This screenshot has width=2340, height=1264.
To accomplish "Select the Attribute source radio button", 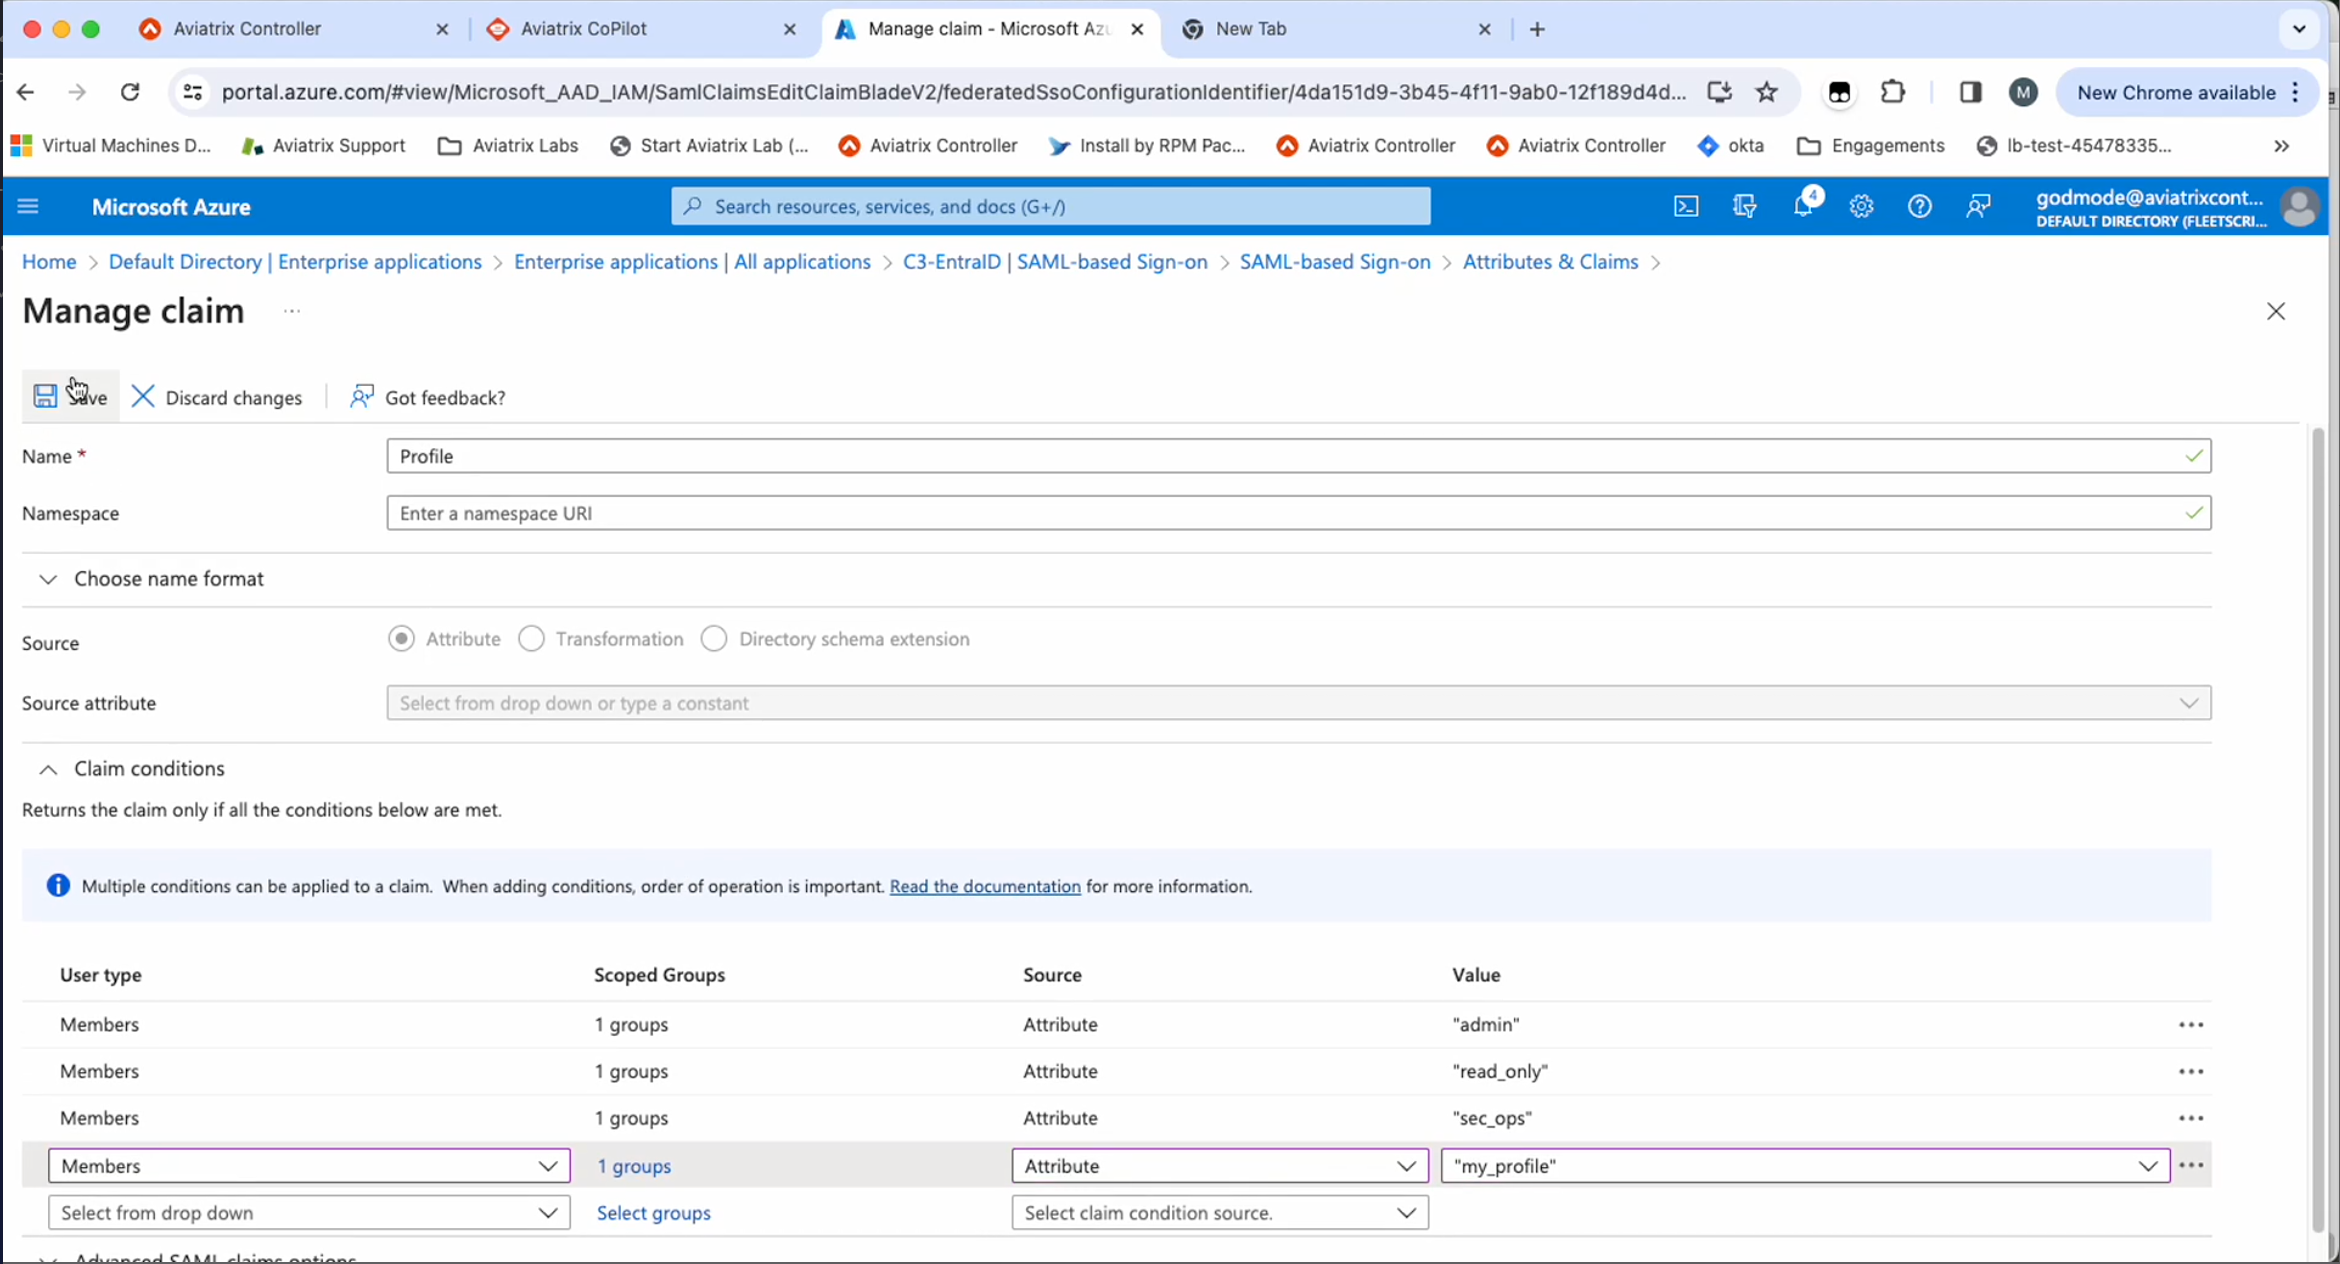I will tap(401, 638).
